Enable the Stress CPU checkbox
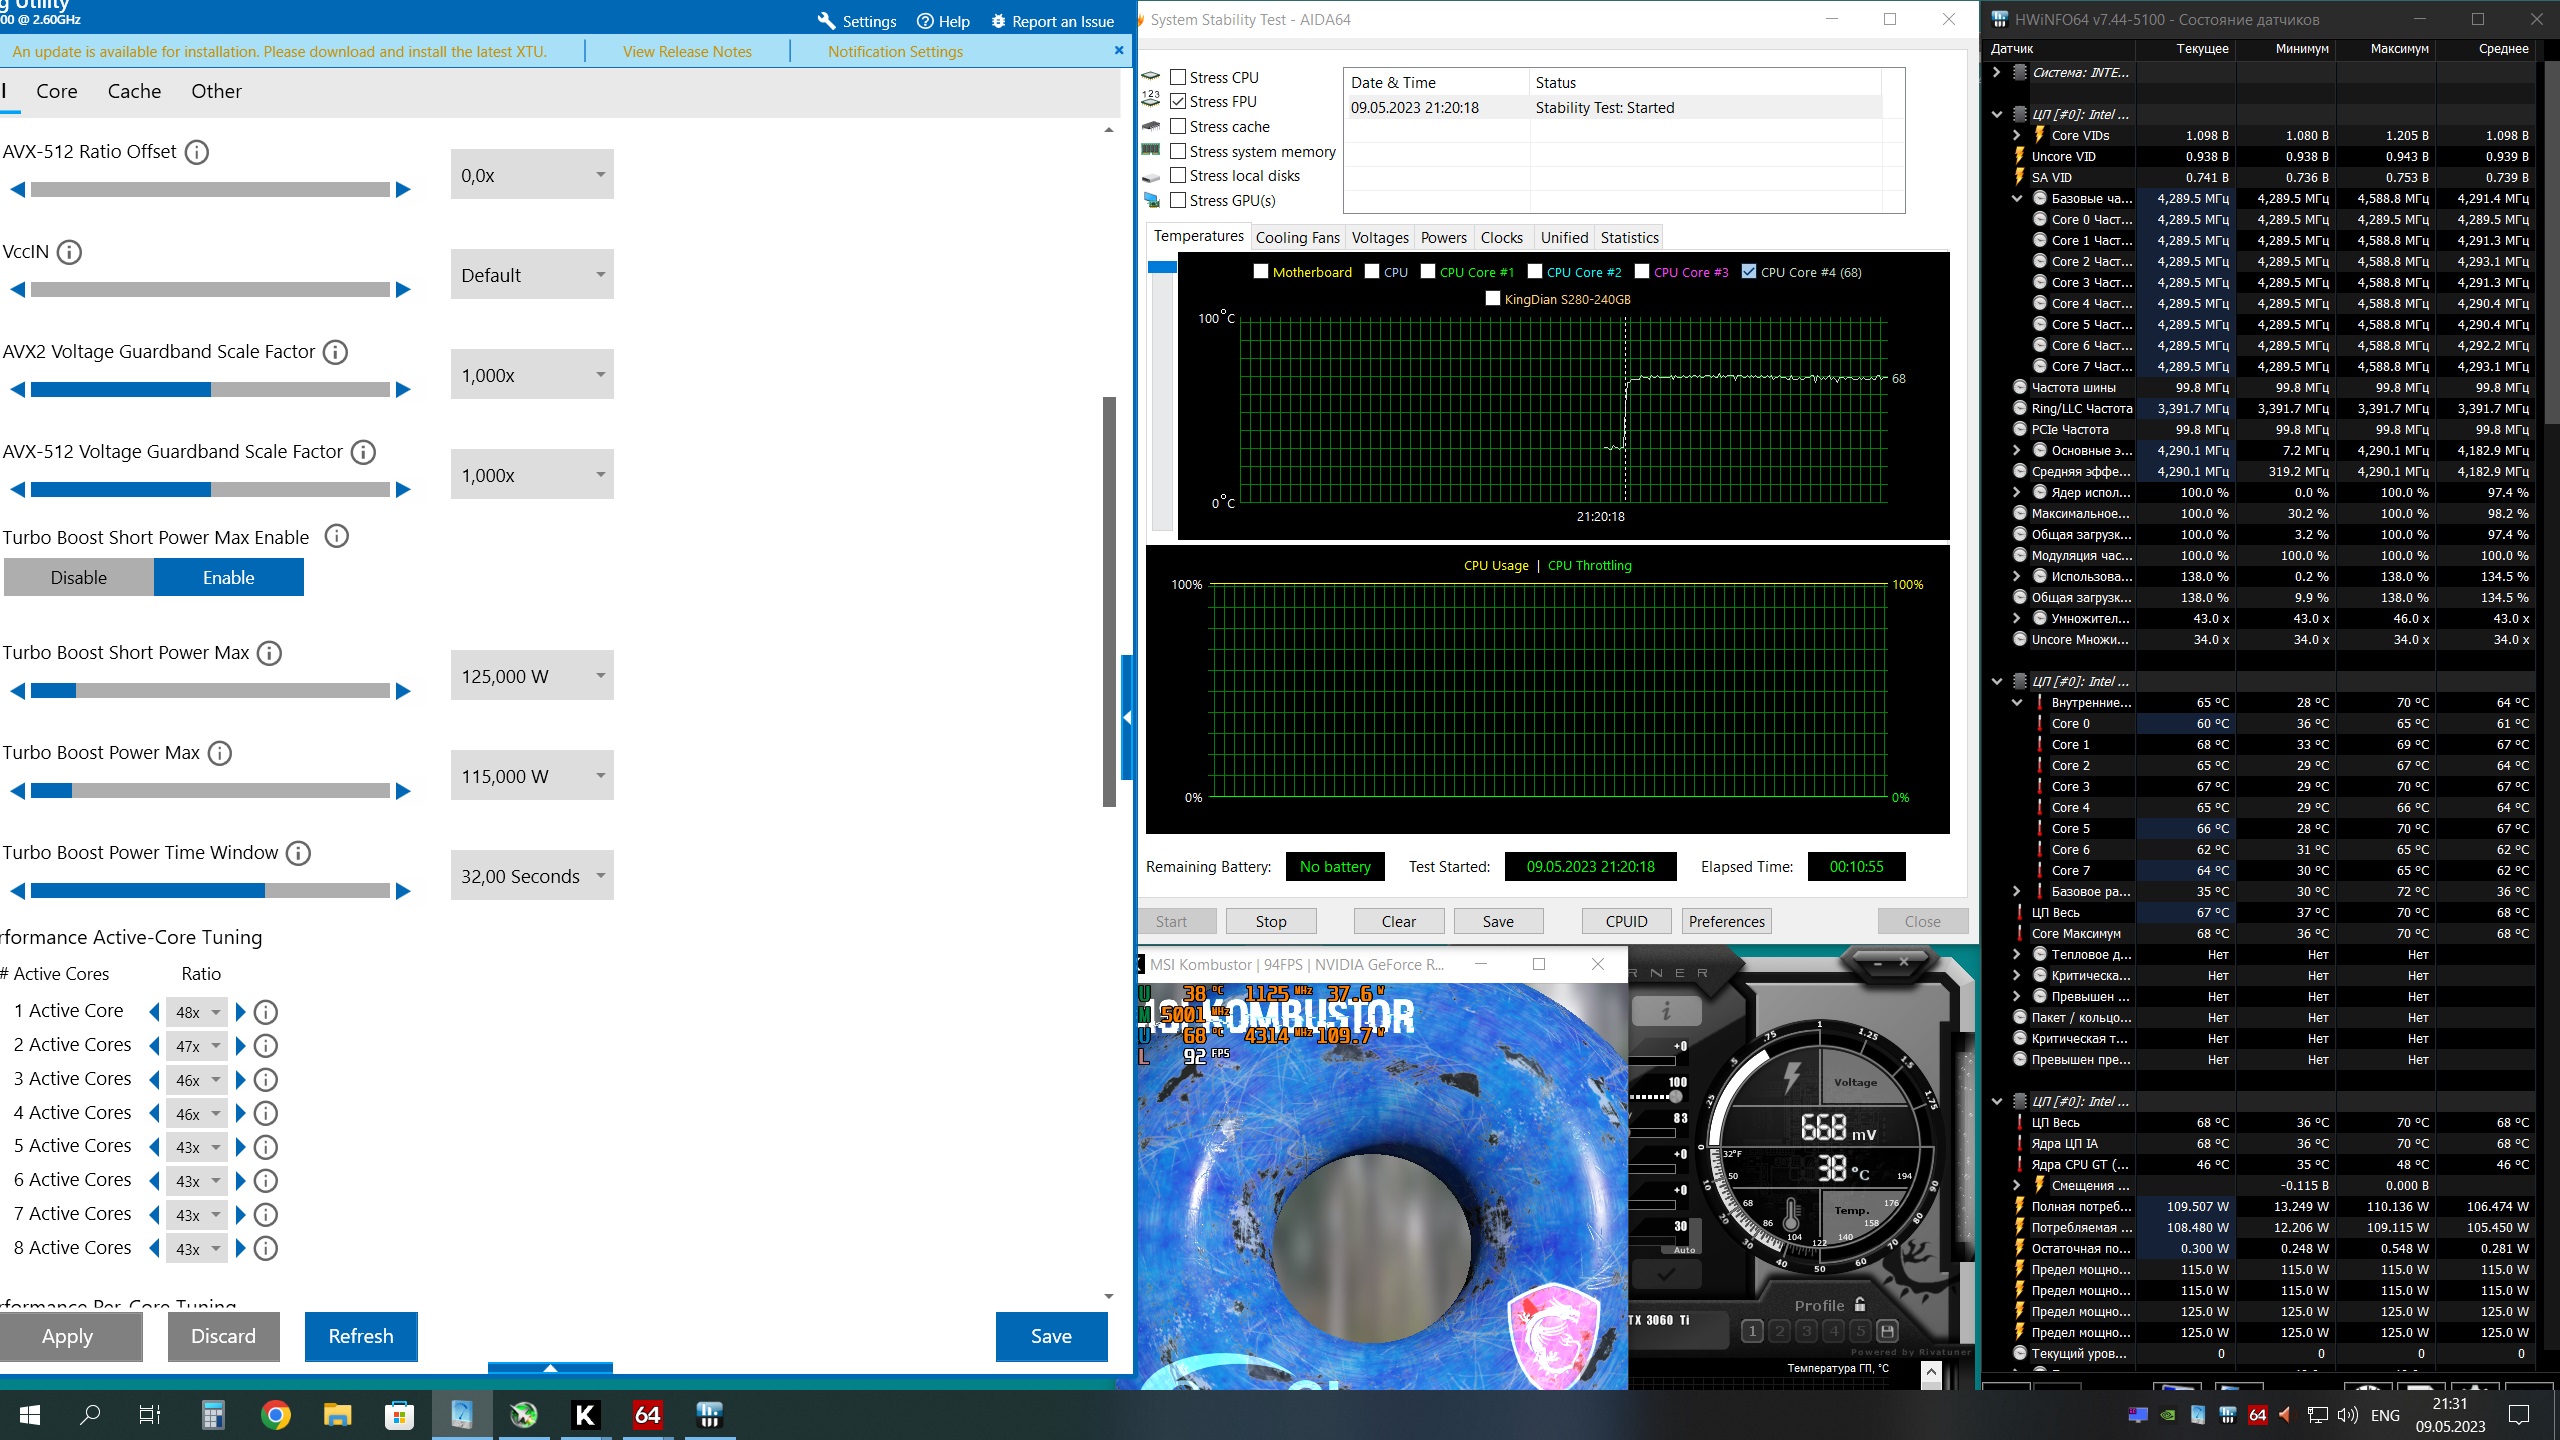This screenshot has height=1440, width=2560. pyautogui.click(x=1178, y=77)
